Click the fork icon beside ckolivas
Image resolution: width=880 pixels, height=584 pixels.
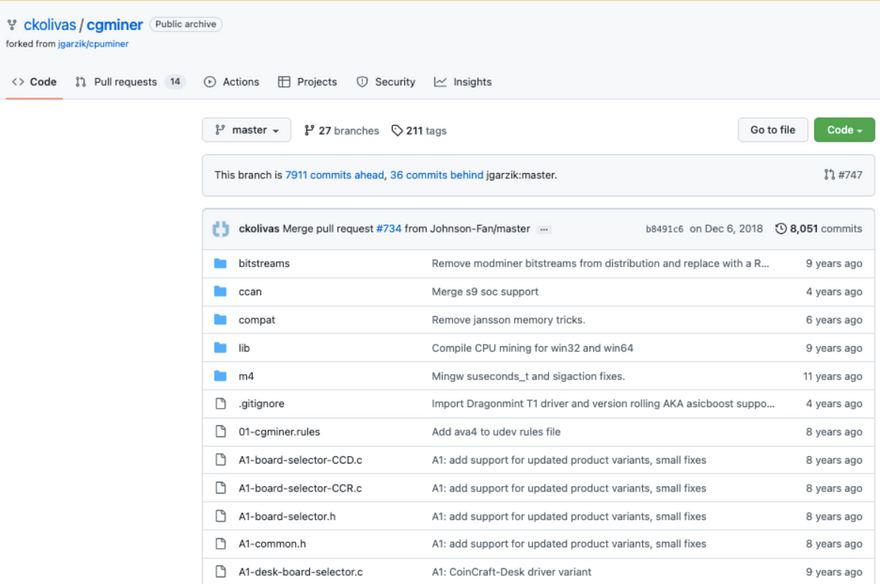pos(12,25)
